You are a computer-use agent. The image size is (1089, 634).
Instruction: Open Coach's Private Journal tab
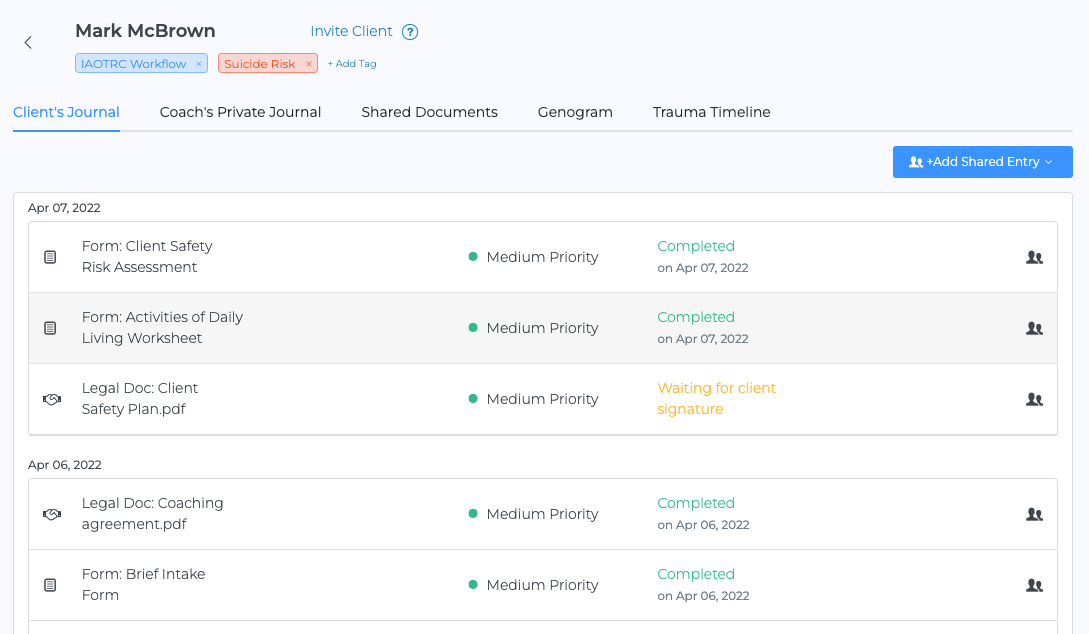(240, 112)
